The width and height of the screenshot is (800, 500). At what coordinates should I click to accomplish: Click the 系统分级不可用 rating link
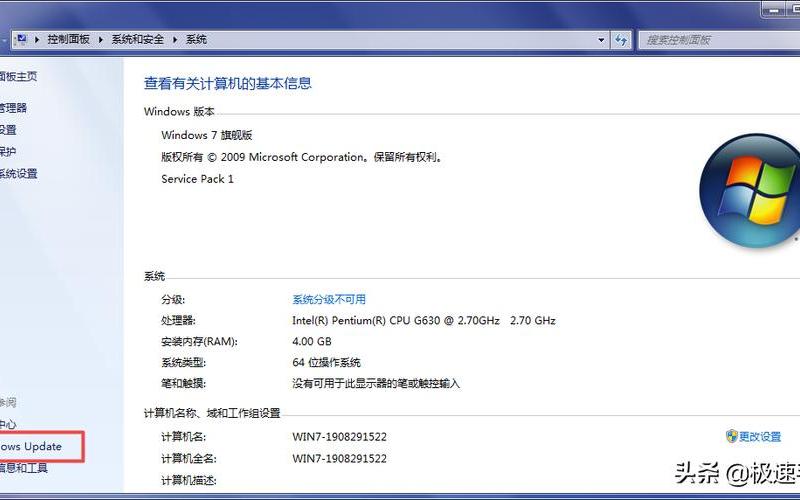pyautogui.click(x=329, y=299)
